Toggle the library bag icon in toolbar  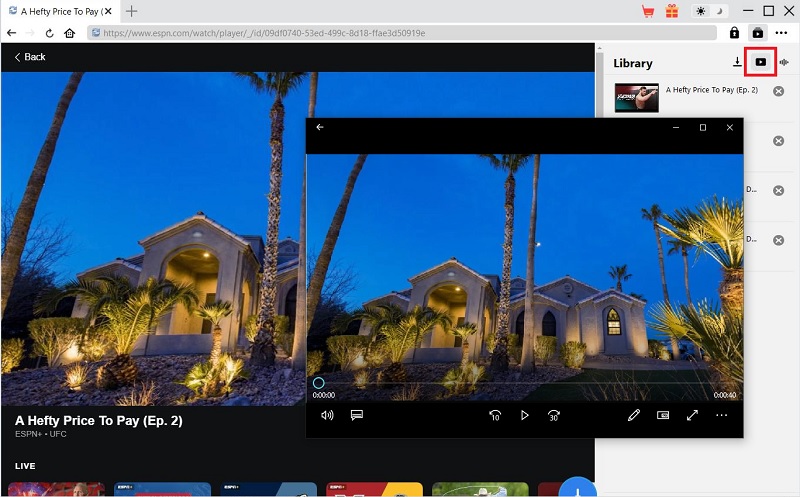(x=758, y=33)
